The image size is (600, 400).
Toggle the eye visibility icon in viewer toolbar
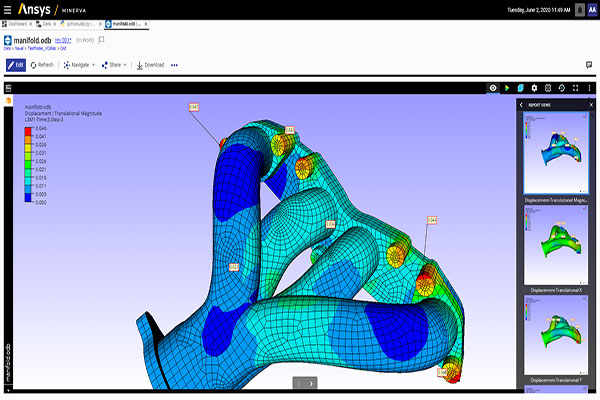[x=492, y=88]
